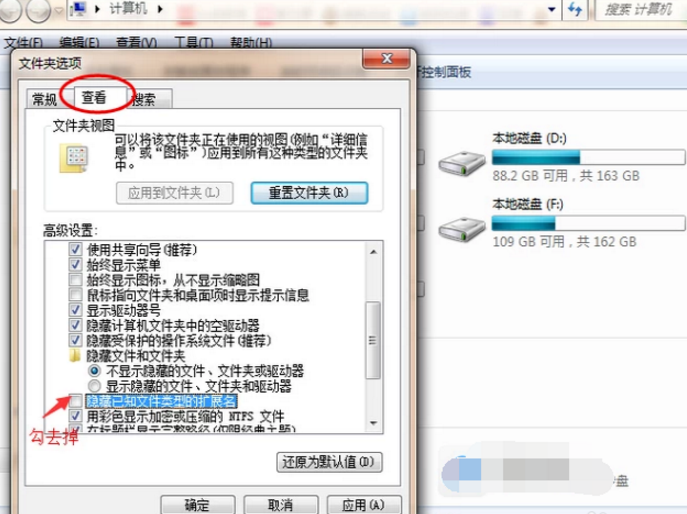Click the scroll down arrow in advanced settings
This screenshot has height=514, width=687.
point(373,423)
